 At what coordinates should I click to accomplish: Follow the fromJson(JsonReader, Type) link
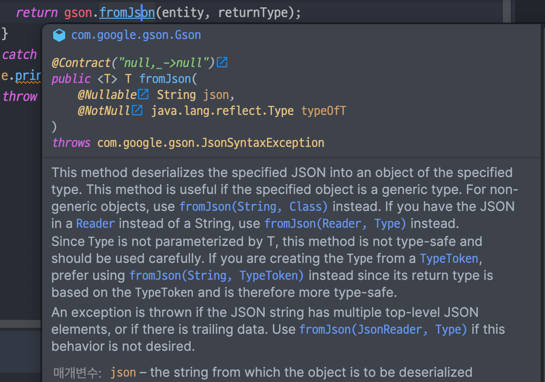click(x=383, y=329)
